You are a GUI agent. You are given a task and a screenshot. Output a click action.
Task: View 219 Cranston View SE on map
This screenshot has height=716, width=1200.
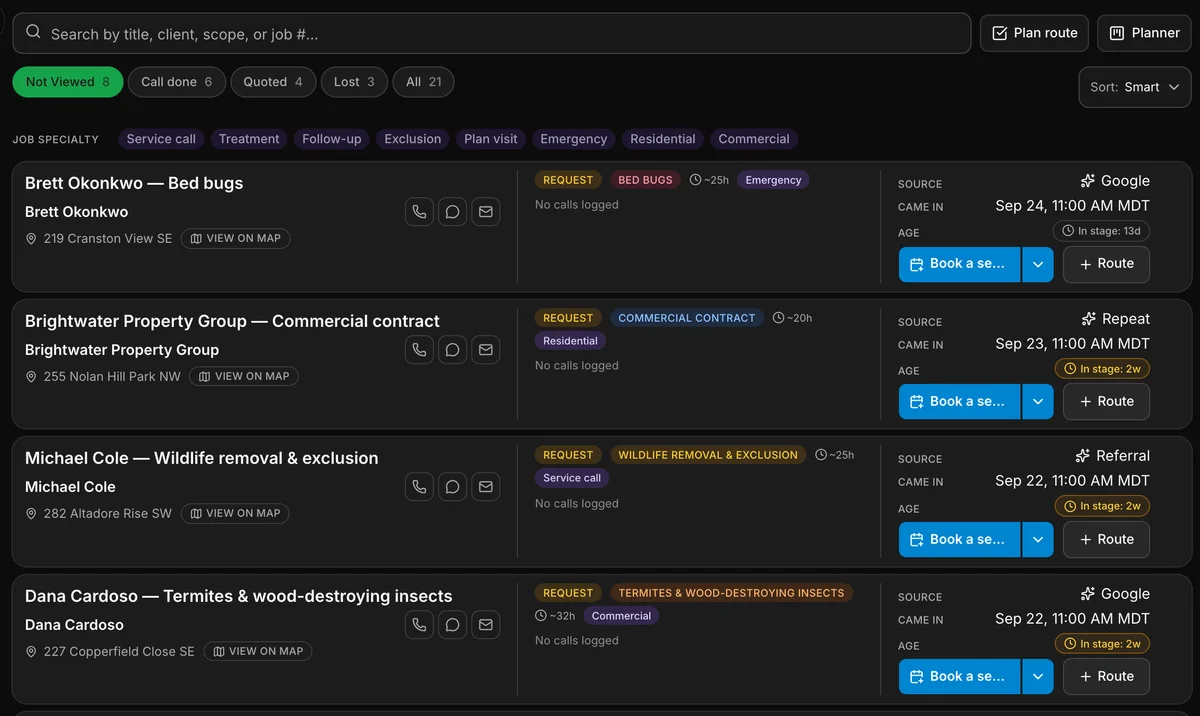coord(236,239)
